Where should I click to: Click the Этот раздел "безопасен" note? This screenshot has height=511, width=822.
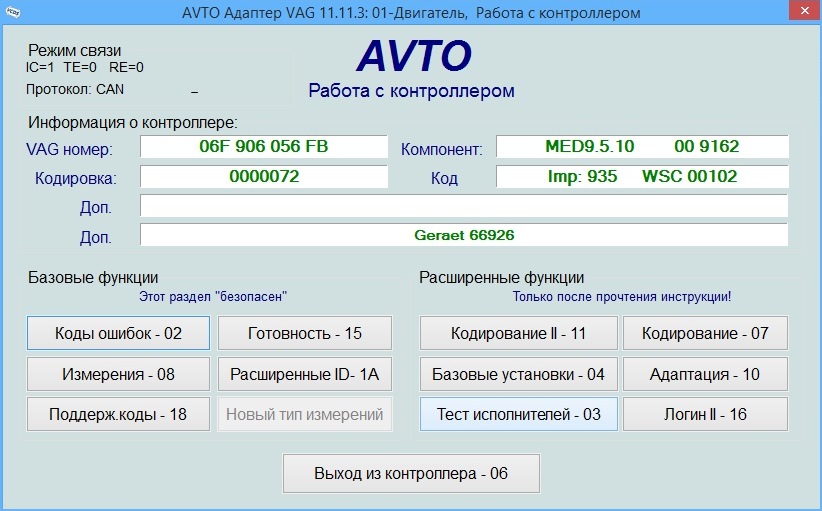pyautogui.click(x=213, y=297)
